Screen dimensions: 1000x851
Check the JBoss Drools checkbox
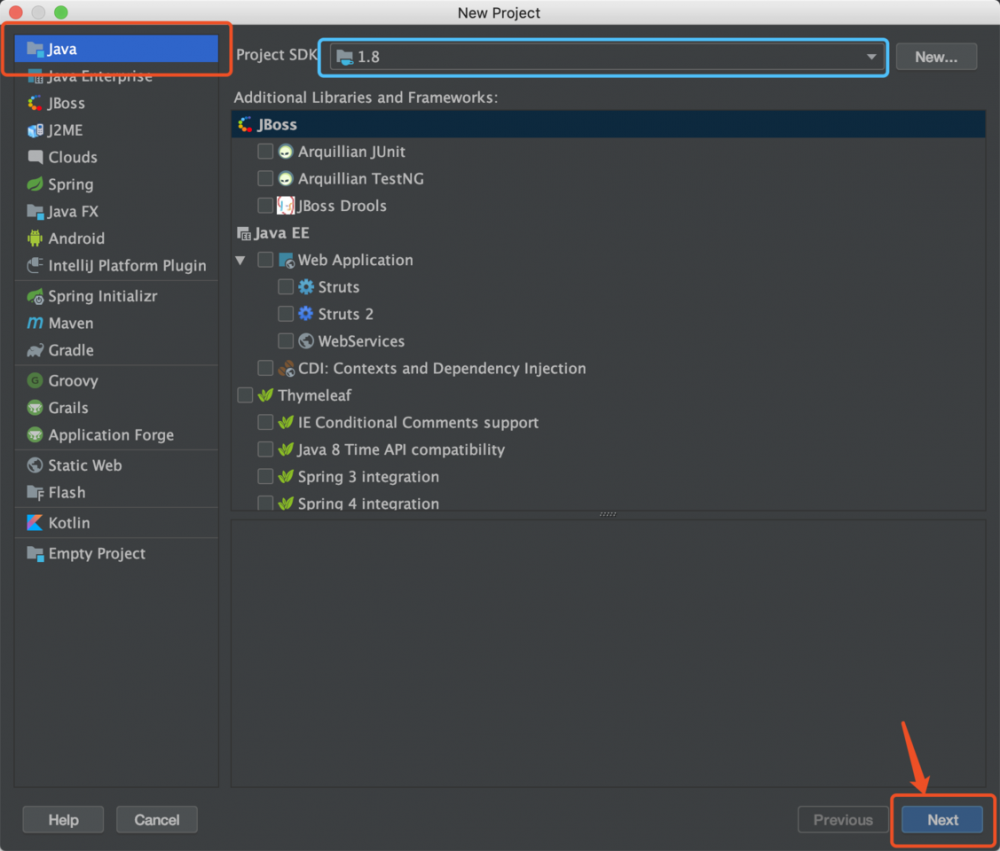pyautogui.click(x=265, y=205)
